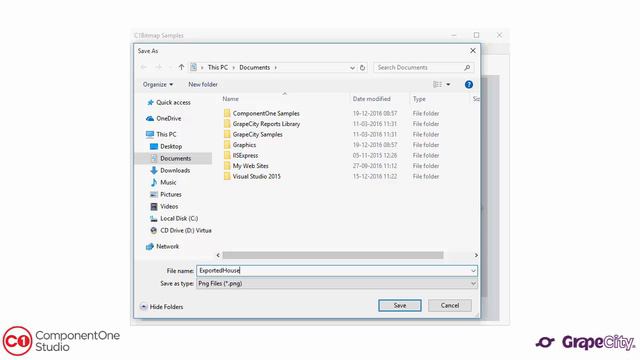Open the view options dropdown arrow

[448, 84]
